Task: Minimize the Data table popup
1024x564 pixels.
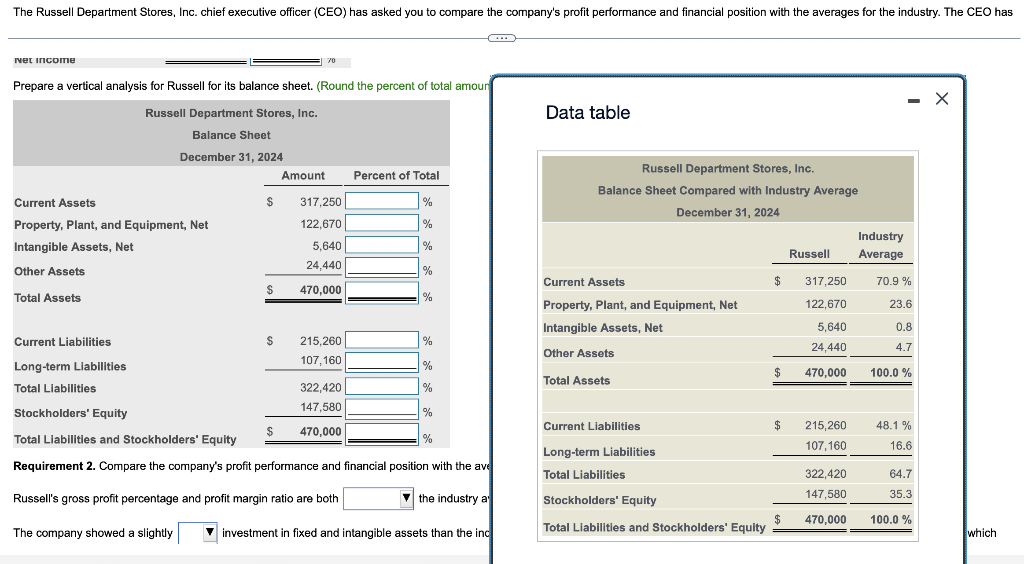Action: click(914, 101)
